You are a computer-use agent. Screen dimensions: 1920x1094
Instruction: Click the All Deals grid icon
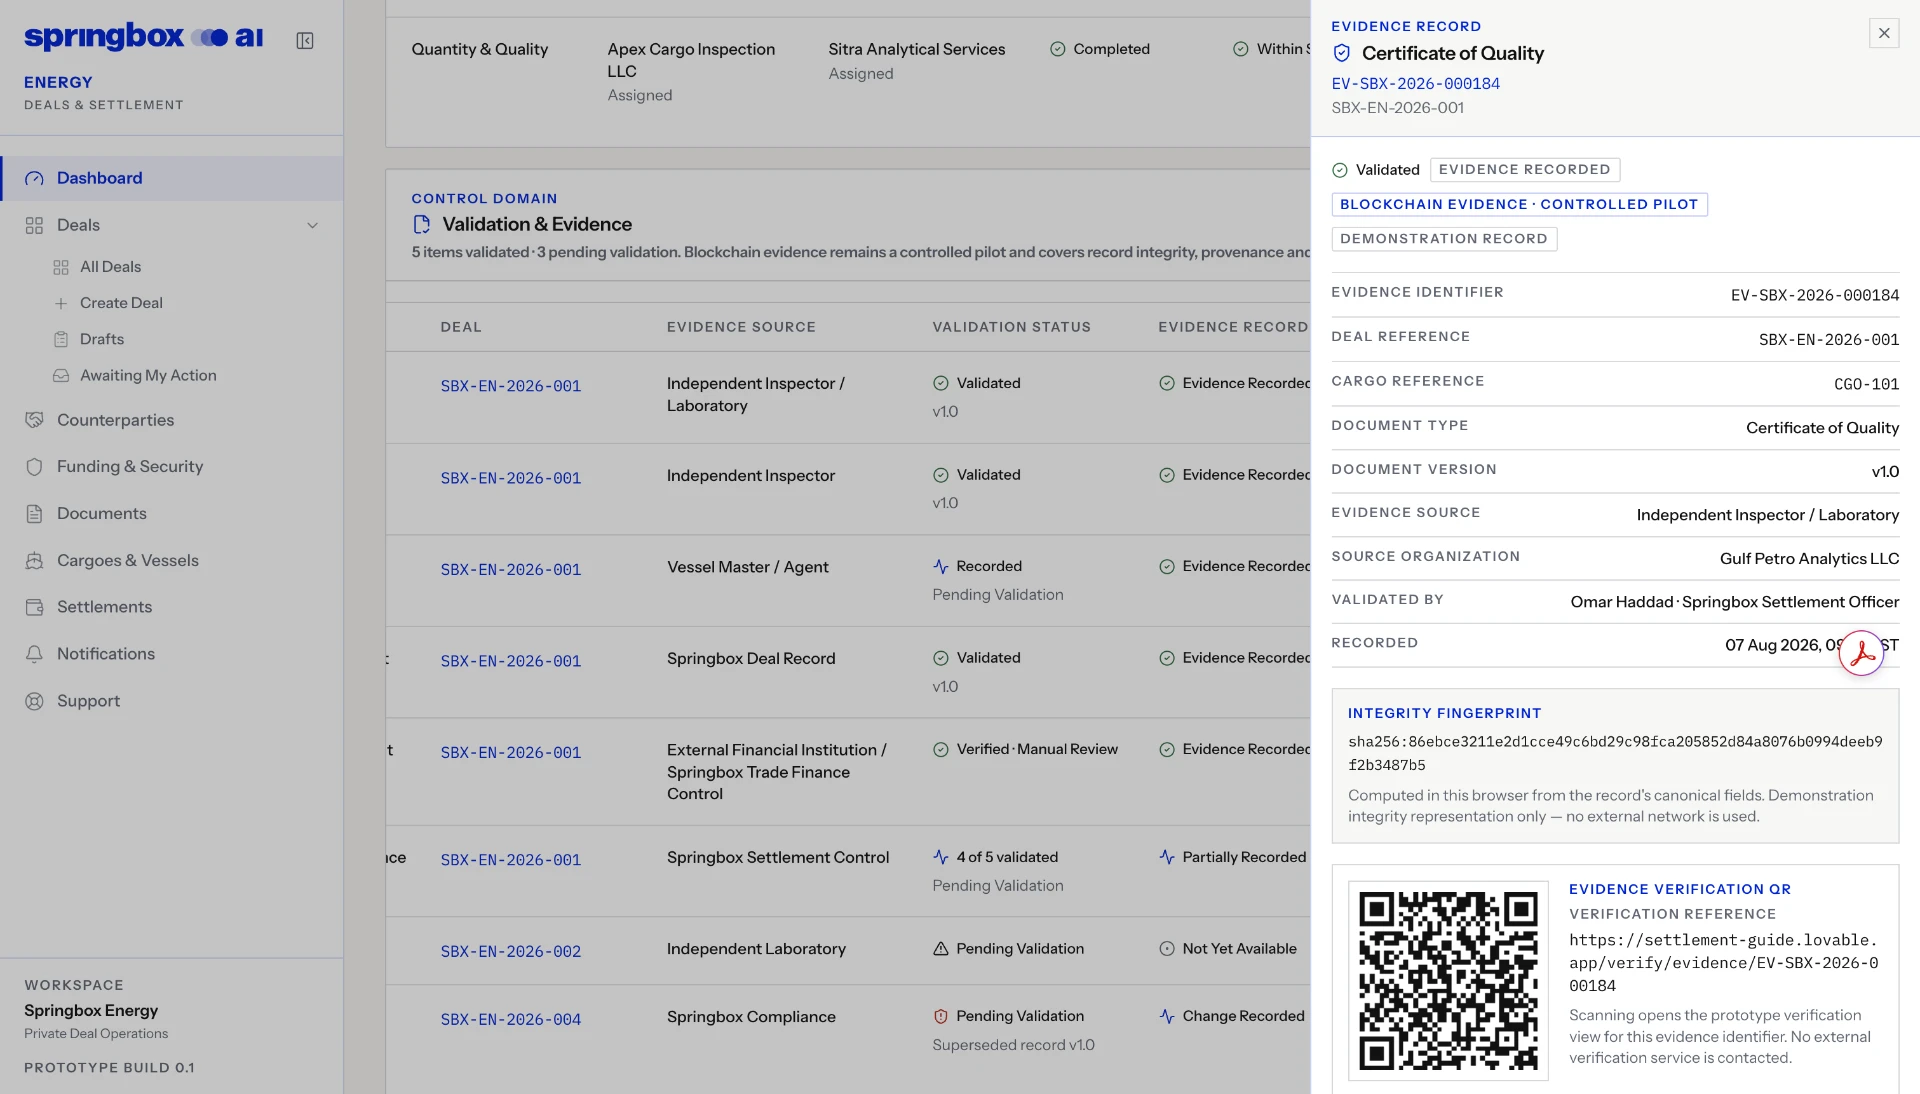(61, 267)
